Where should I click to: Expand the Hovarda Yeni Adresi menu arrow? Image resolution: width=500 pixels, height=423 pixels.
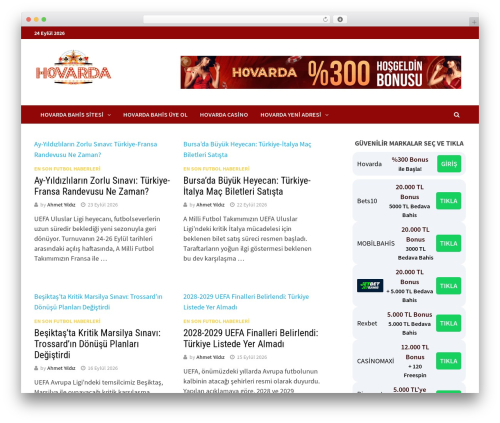coord(327,115)
